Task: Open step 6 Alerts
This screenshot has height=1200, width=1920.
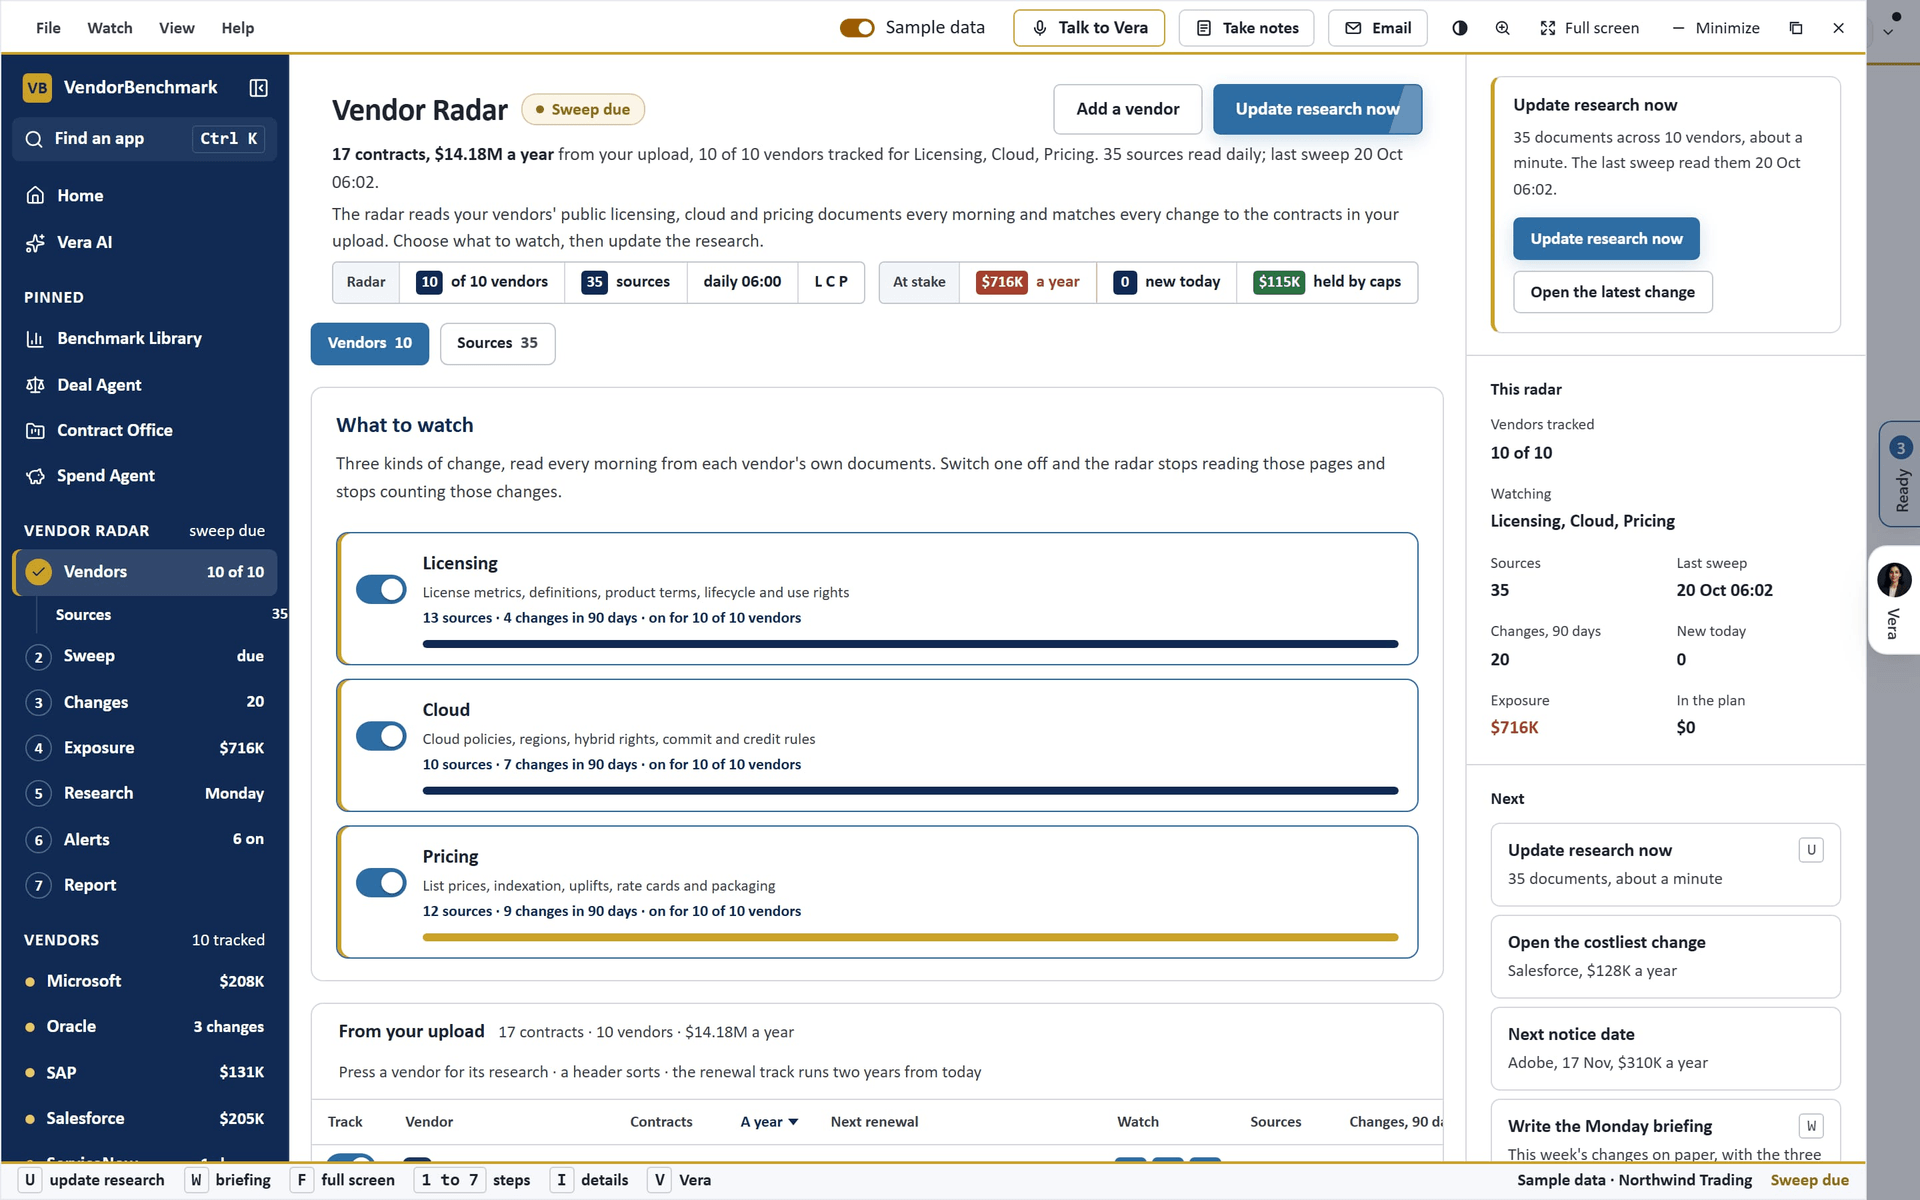Action: [x=145, y=839]
